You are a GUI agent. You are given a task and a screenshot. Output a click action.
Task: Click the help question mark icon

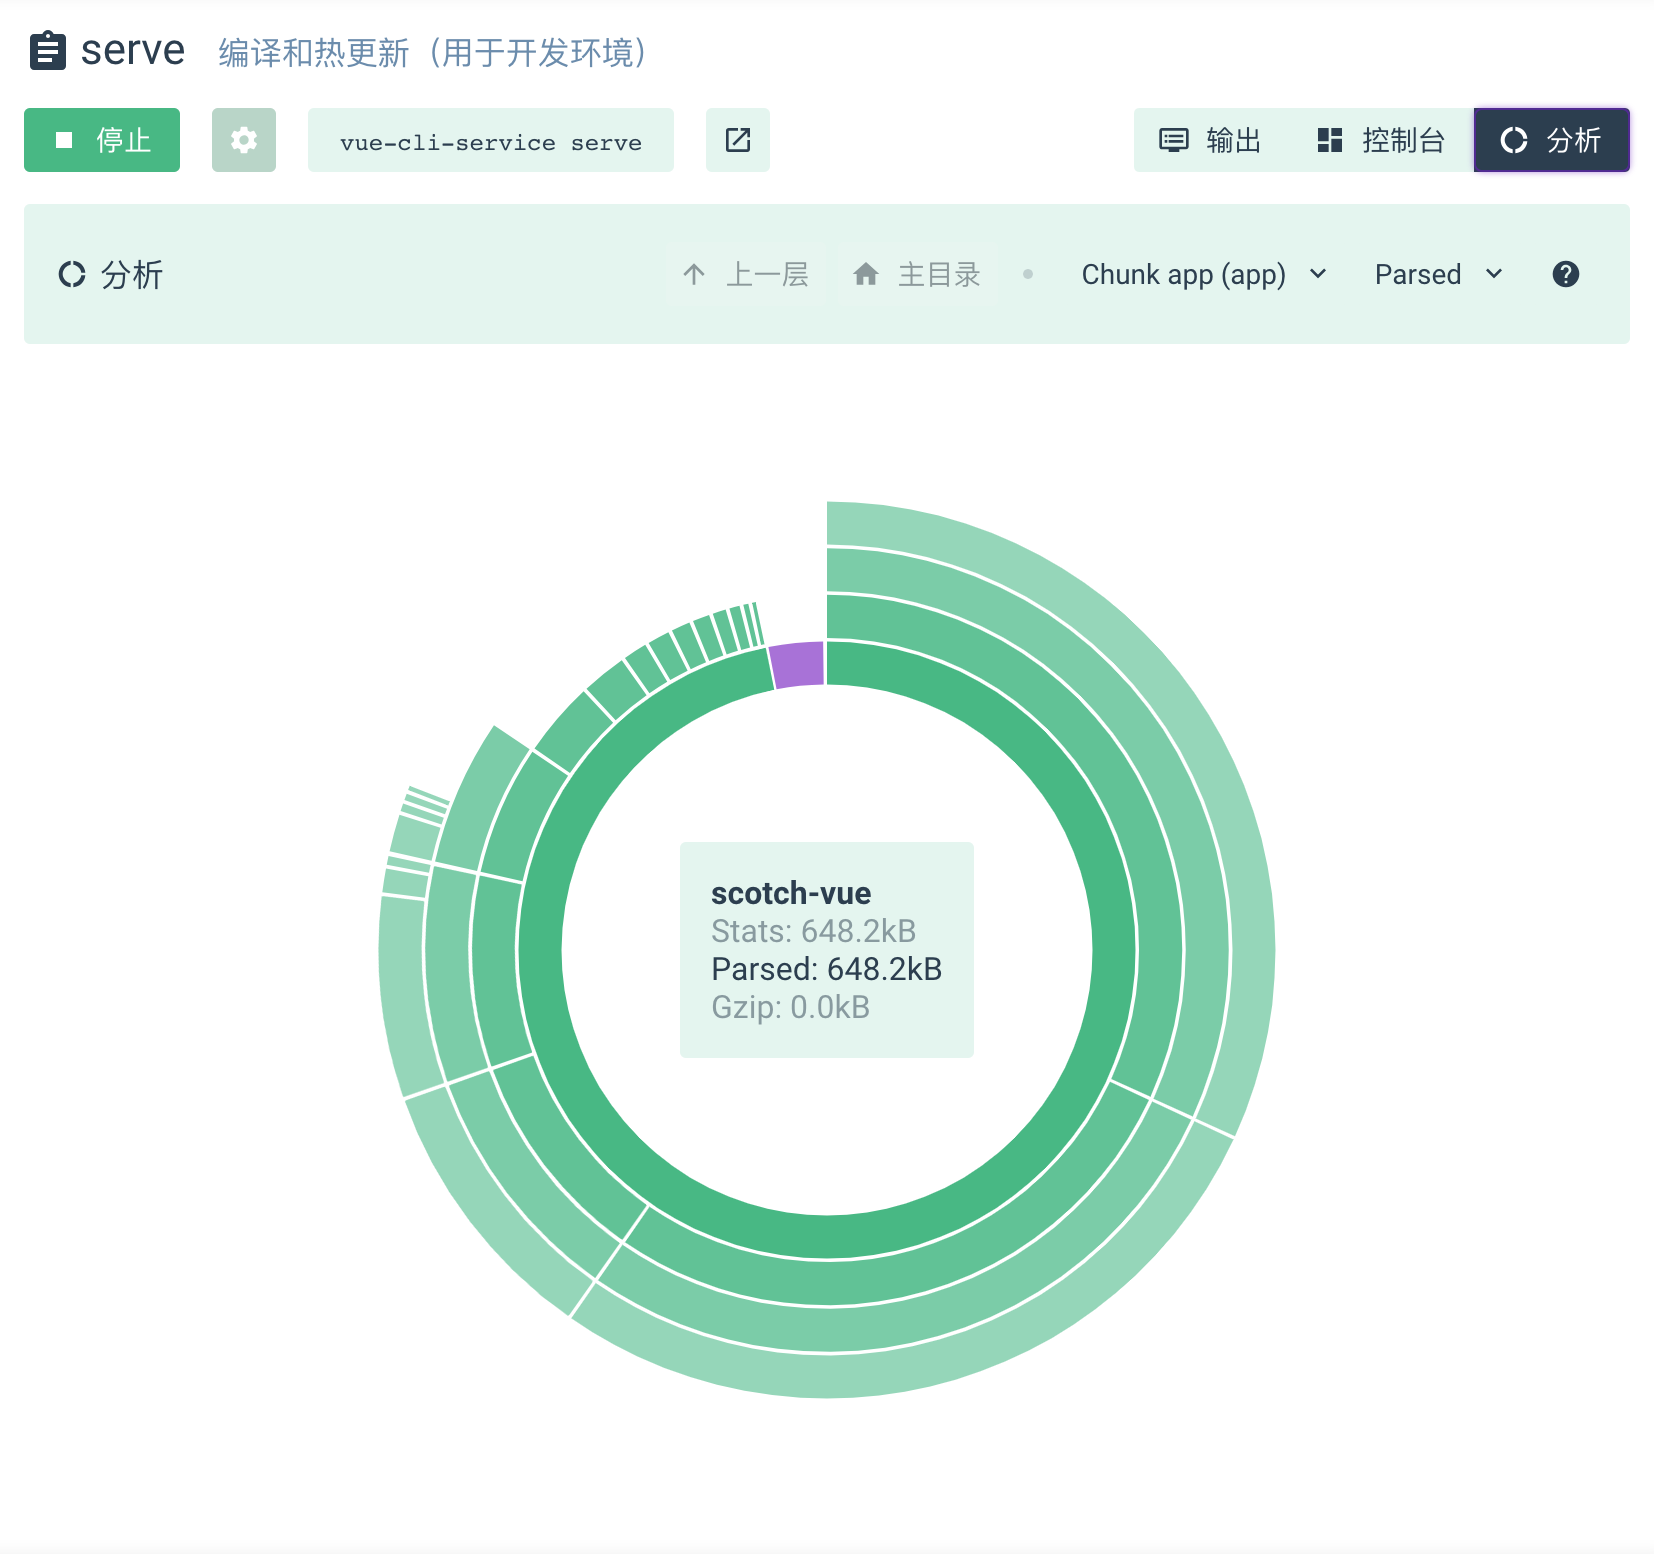pos(1566,274)
